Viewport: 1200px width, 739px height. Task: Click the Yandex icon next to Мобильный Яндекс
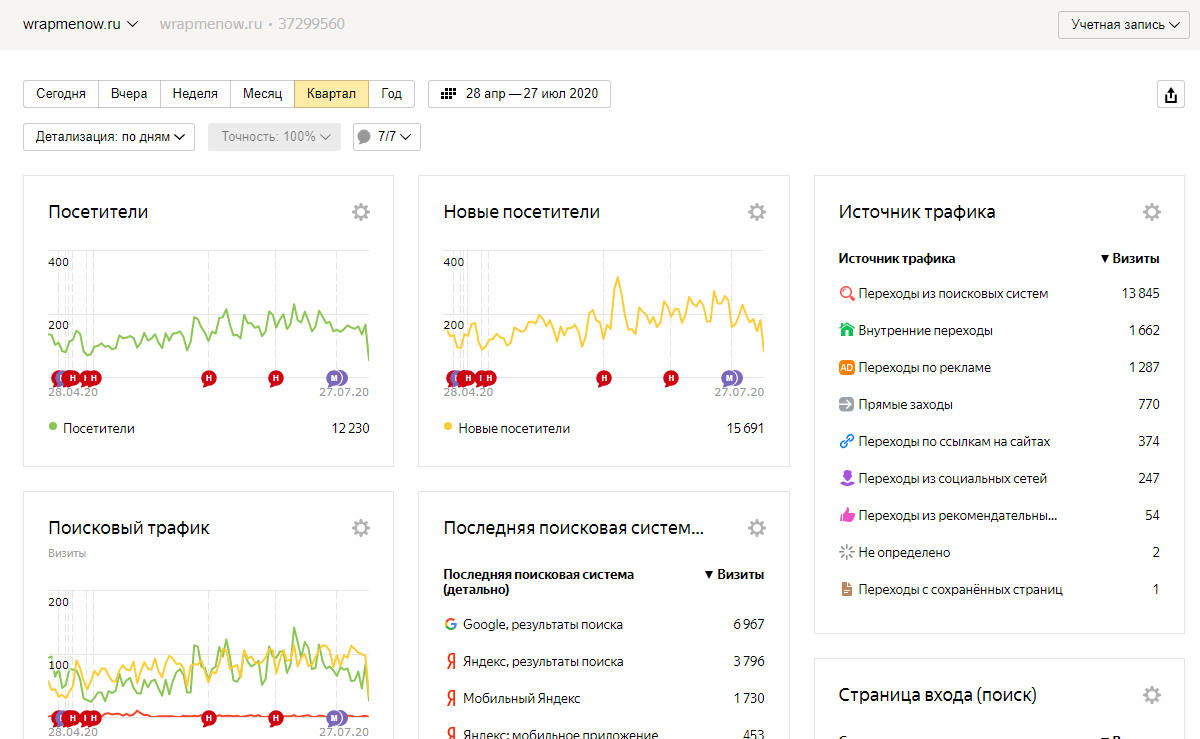pyautogui.click(x=451, y=698)
